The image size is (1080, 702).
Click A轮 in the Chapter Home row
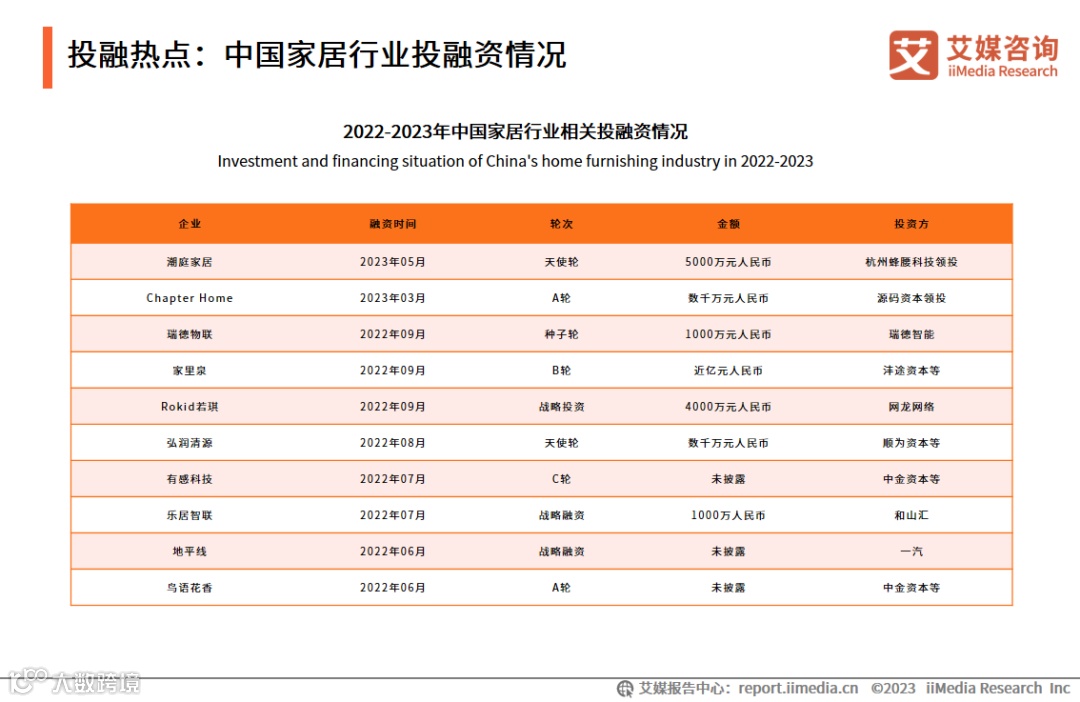coord(561,298)
